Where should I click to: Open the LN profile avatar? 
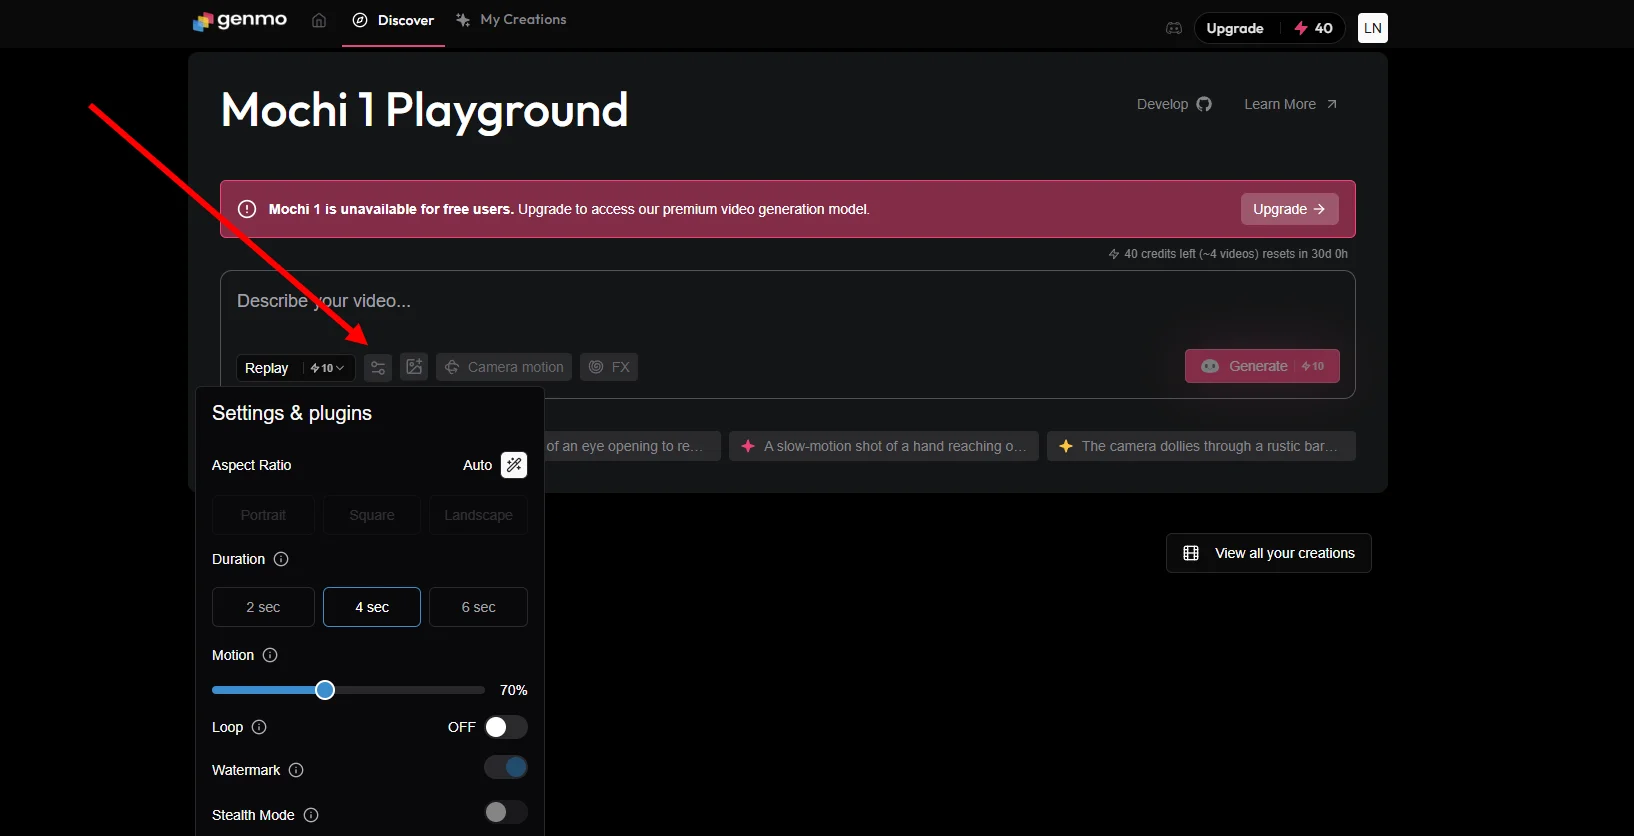pos(1373,28)
